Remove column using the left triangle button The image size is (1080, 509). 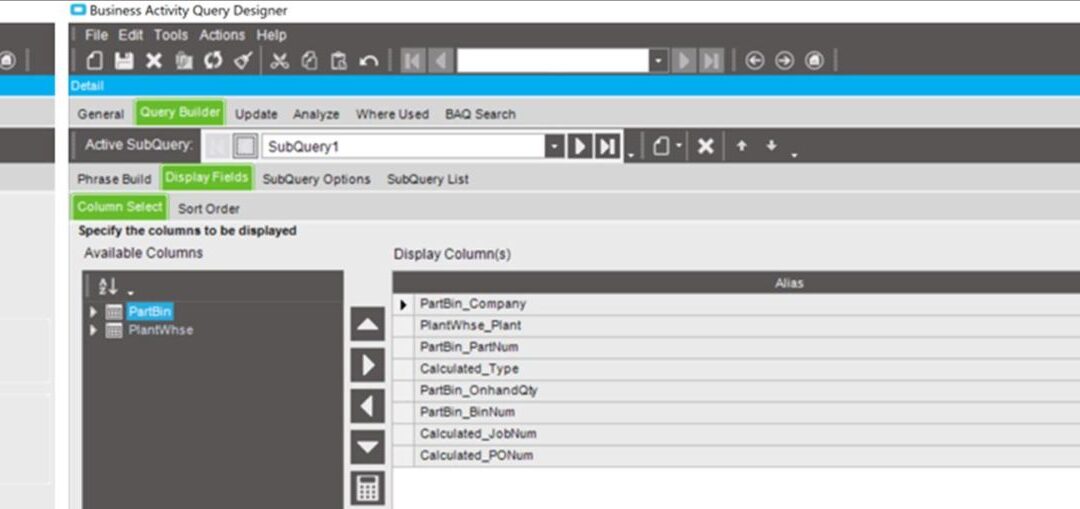click(x=368, y=406)
